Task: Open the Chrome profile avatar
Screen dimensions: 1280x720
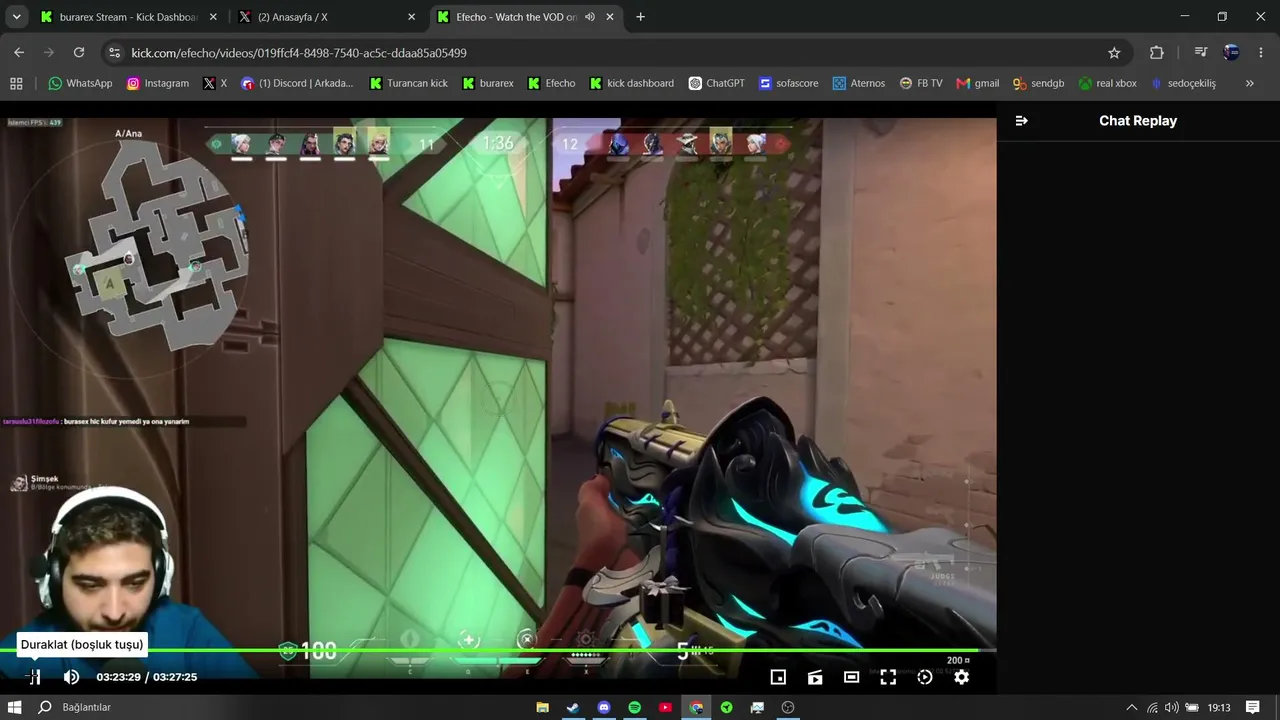Action: point(1231,53)
